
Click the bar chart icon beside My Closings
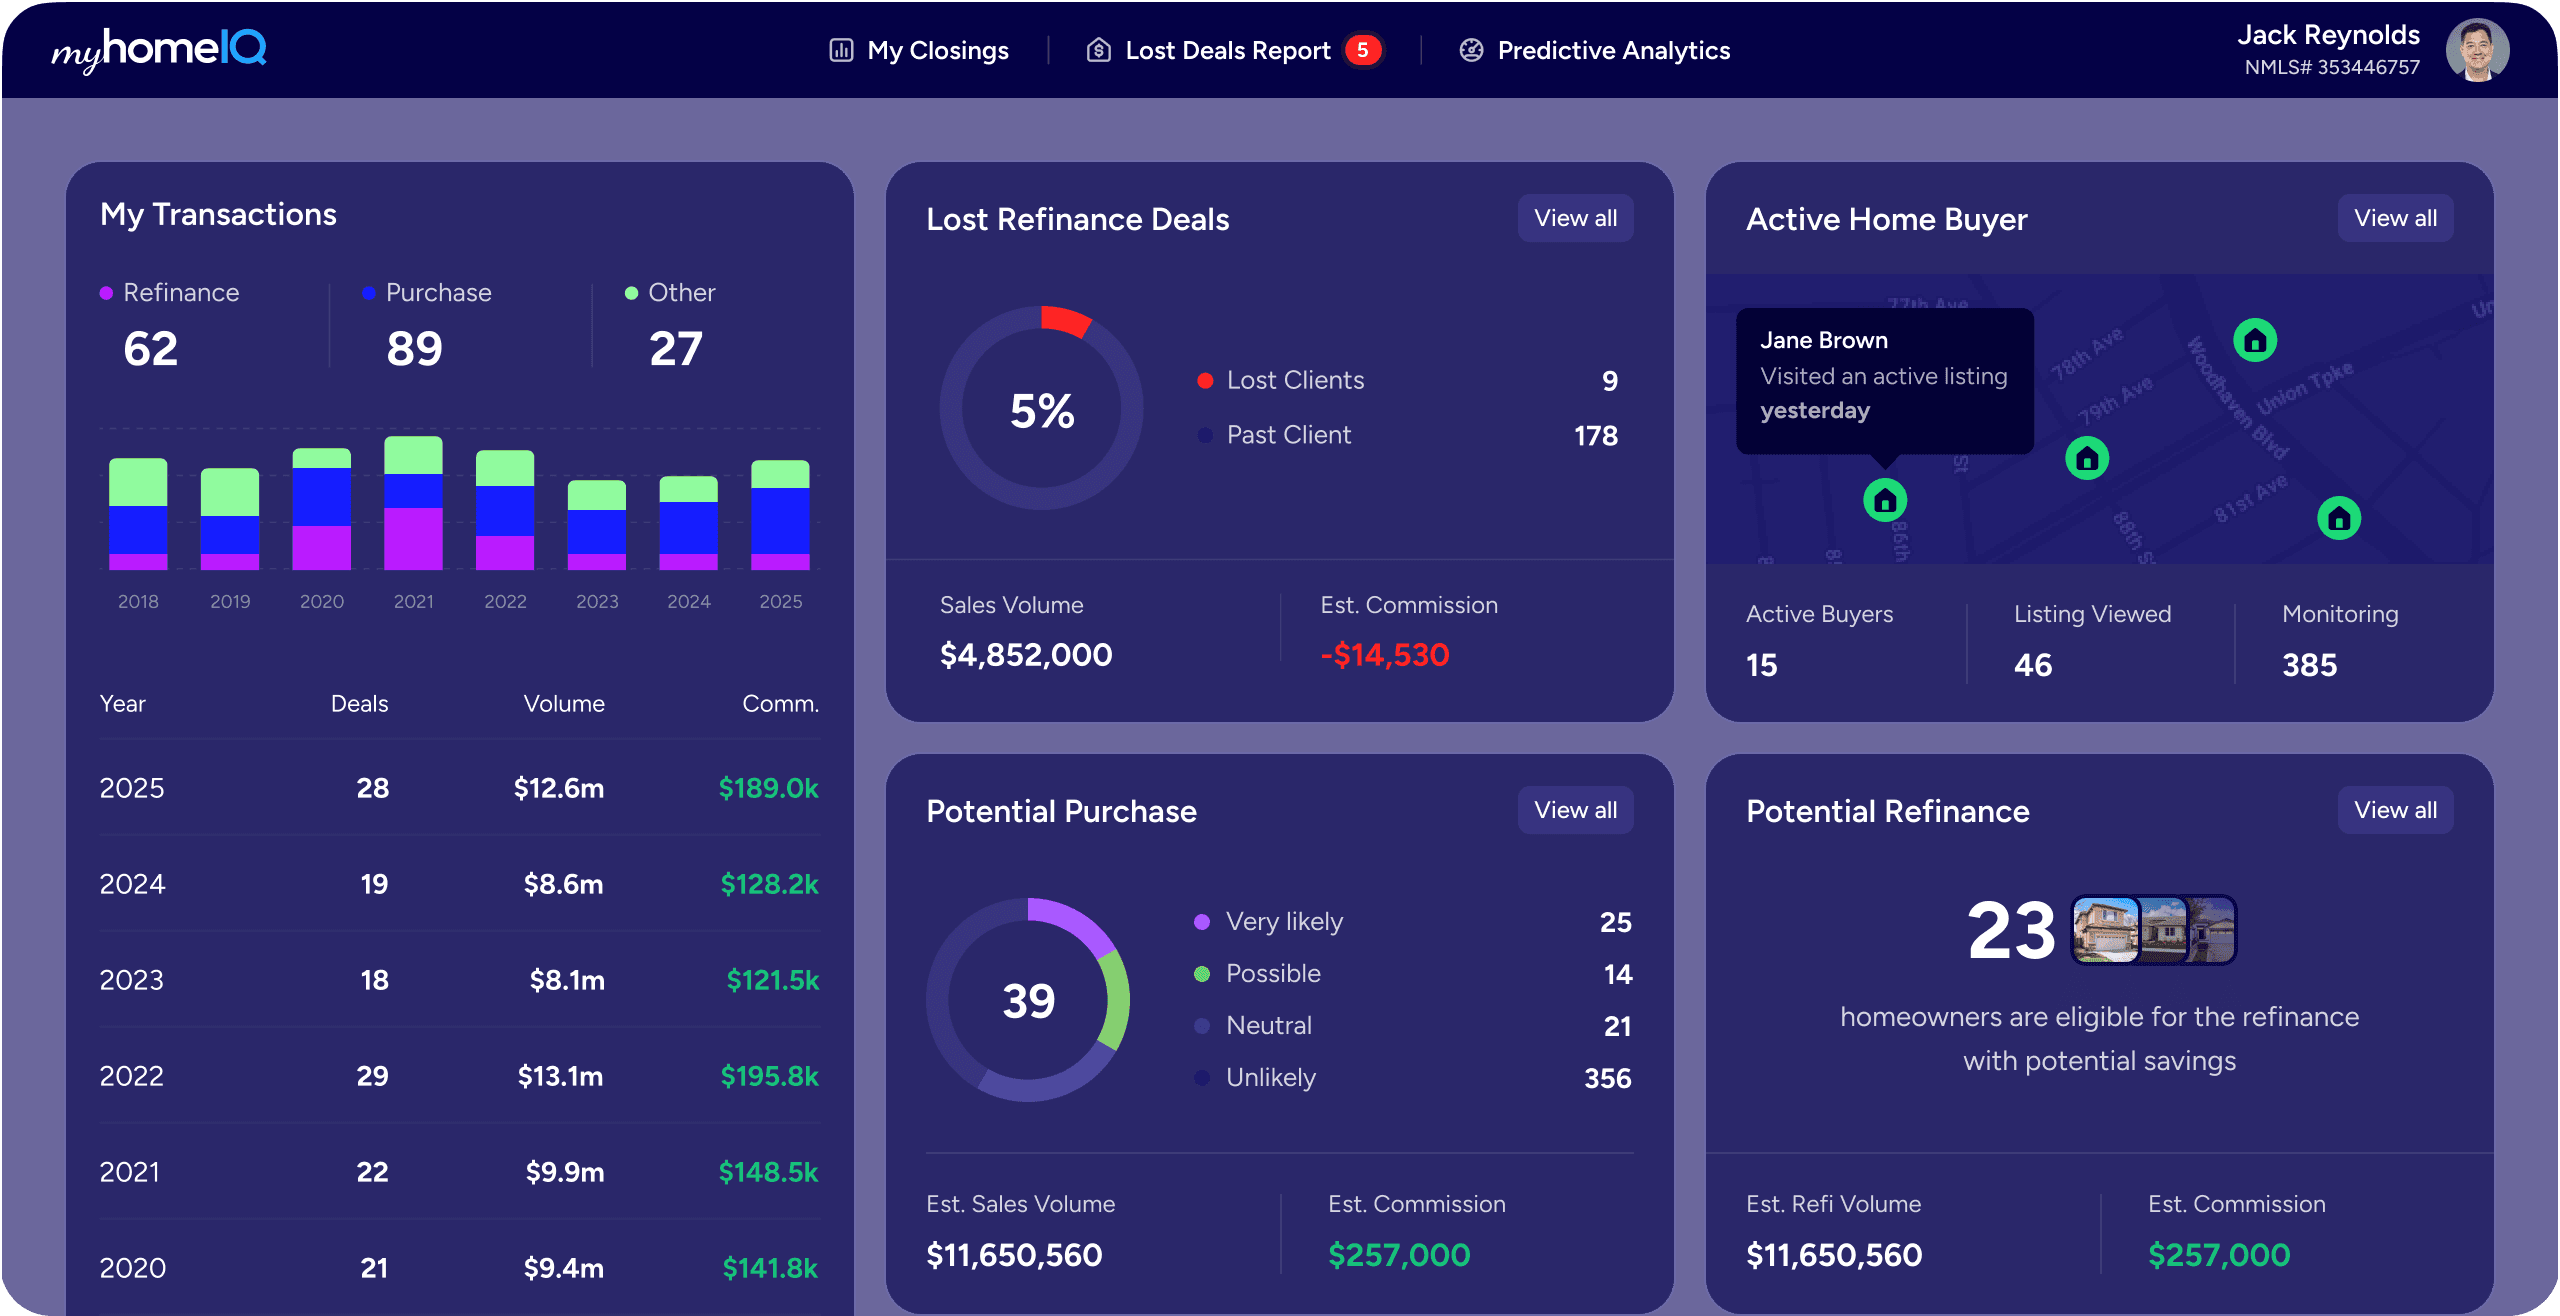[841, 49]
